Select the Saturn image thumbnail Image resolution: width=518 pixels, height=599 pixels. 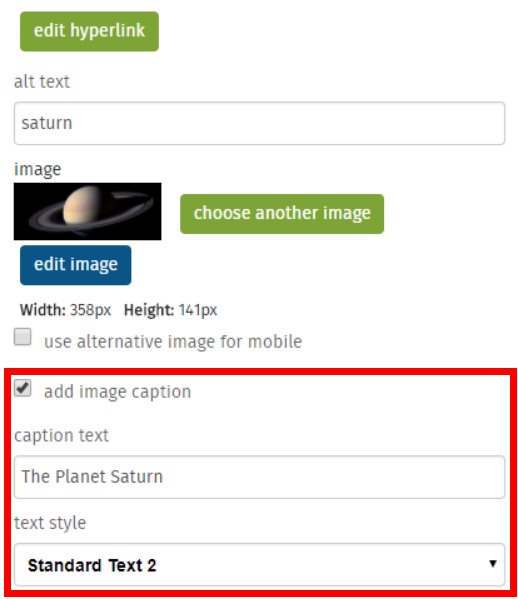(x=87, y=211)
